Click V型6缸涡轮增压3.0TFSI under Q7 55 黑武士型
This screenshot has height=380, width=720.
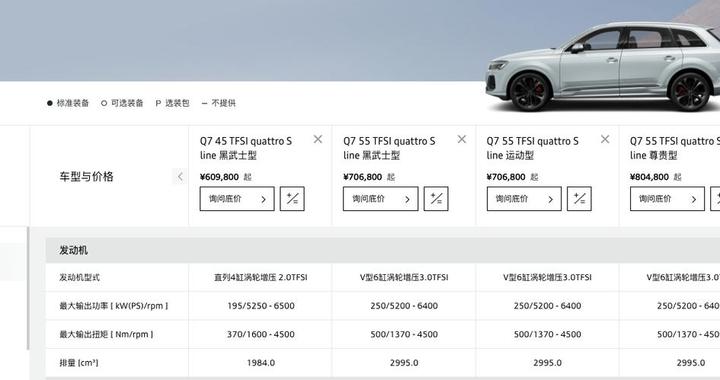(404, 277)
